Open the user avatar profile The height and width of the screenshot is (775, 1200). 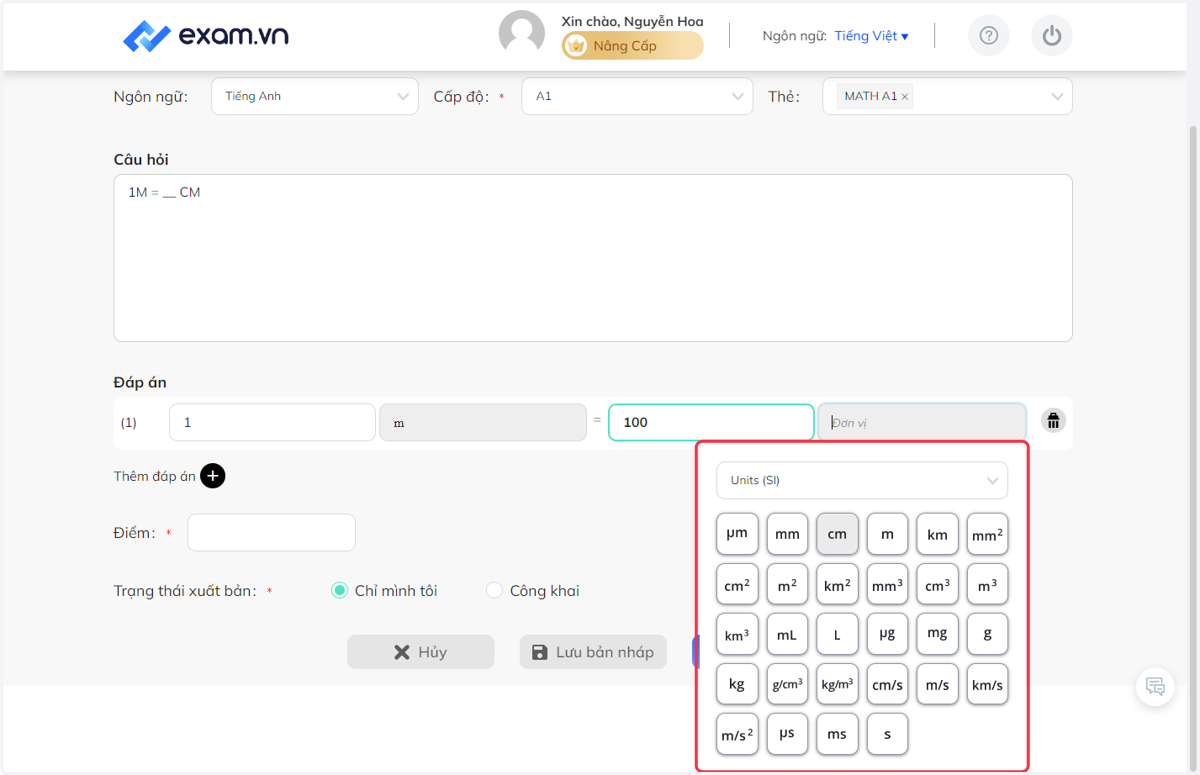coord(522,35)
